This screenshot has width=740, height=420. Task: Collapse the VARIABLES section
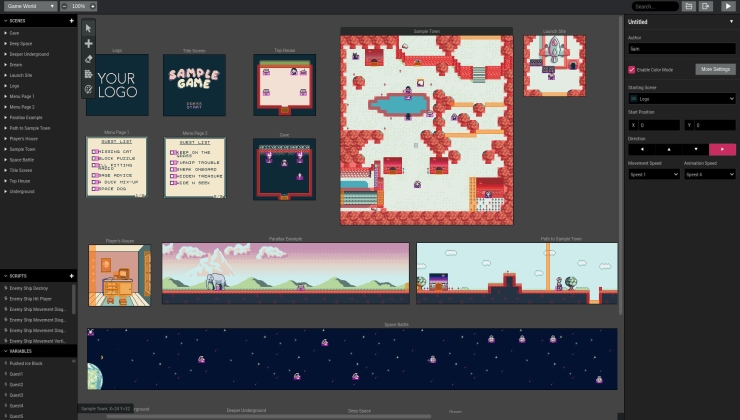coord(6,351)
